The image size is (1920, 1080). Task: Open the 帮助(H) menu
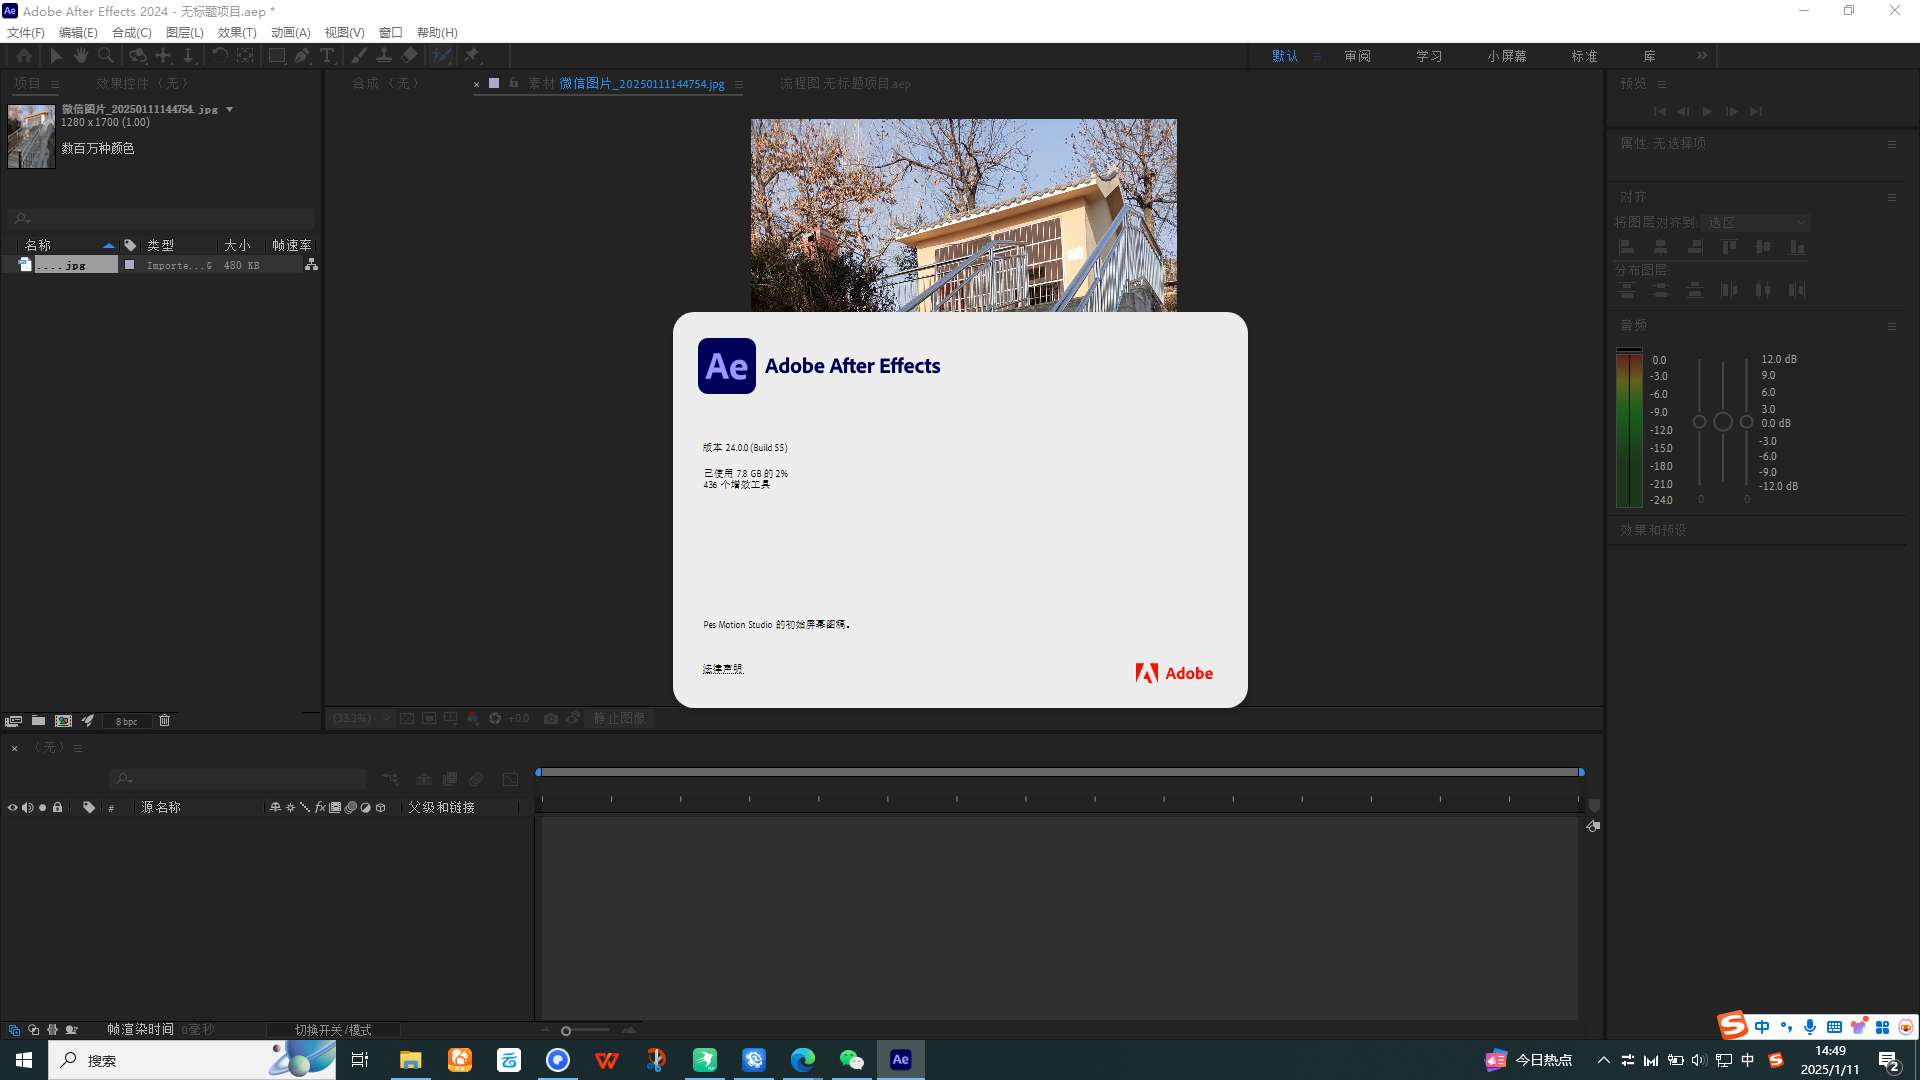tap(437, 33)
